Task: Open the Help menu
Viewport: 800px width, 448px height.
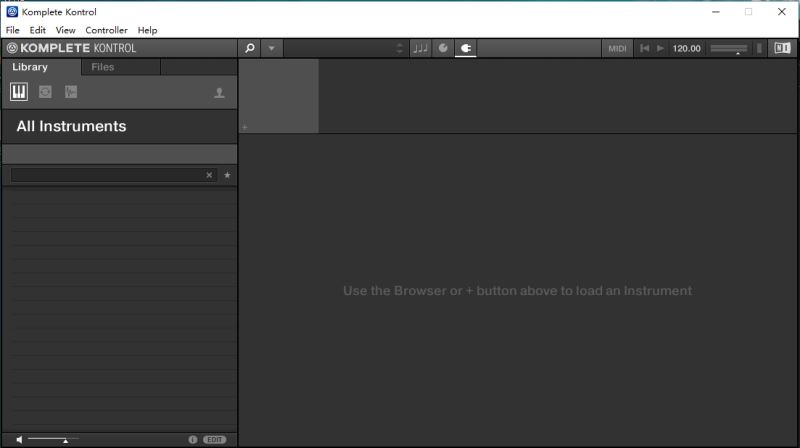Action: click(x=147, y=30)
